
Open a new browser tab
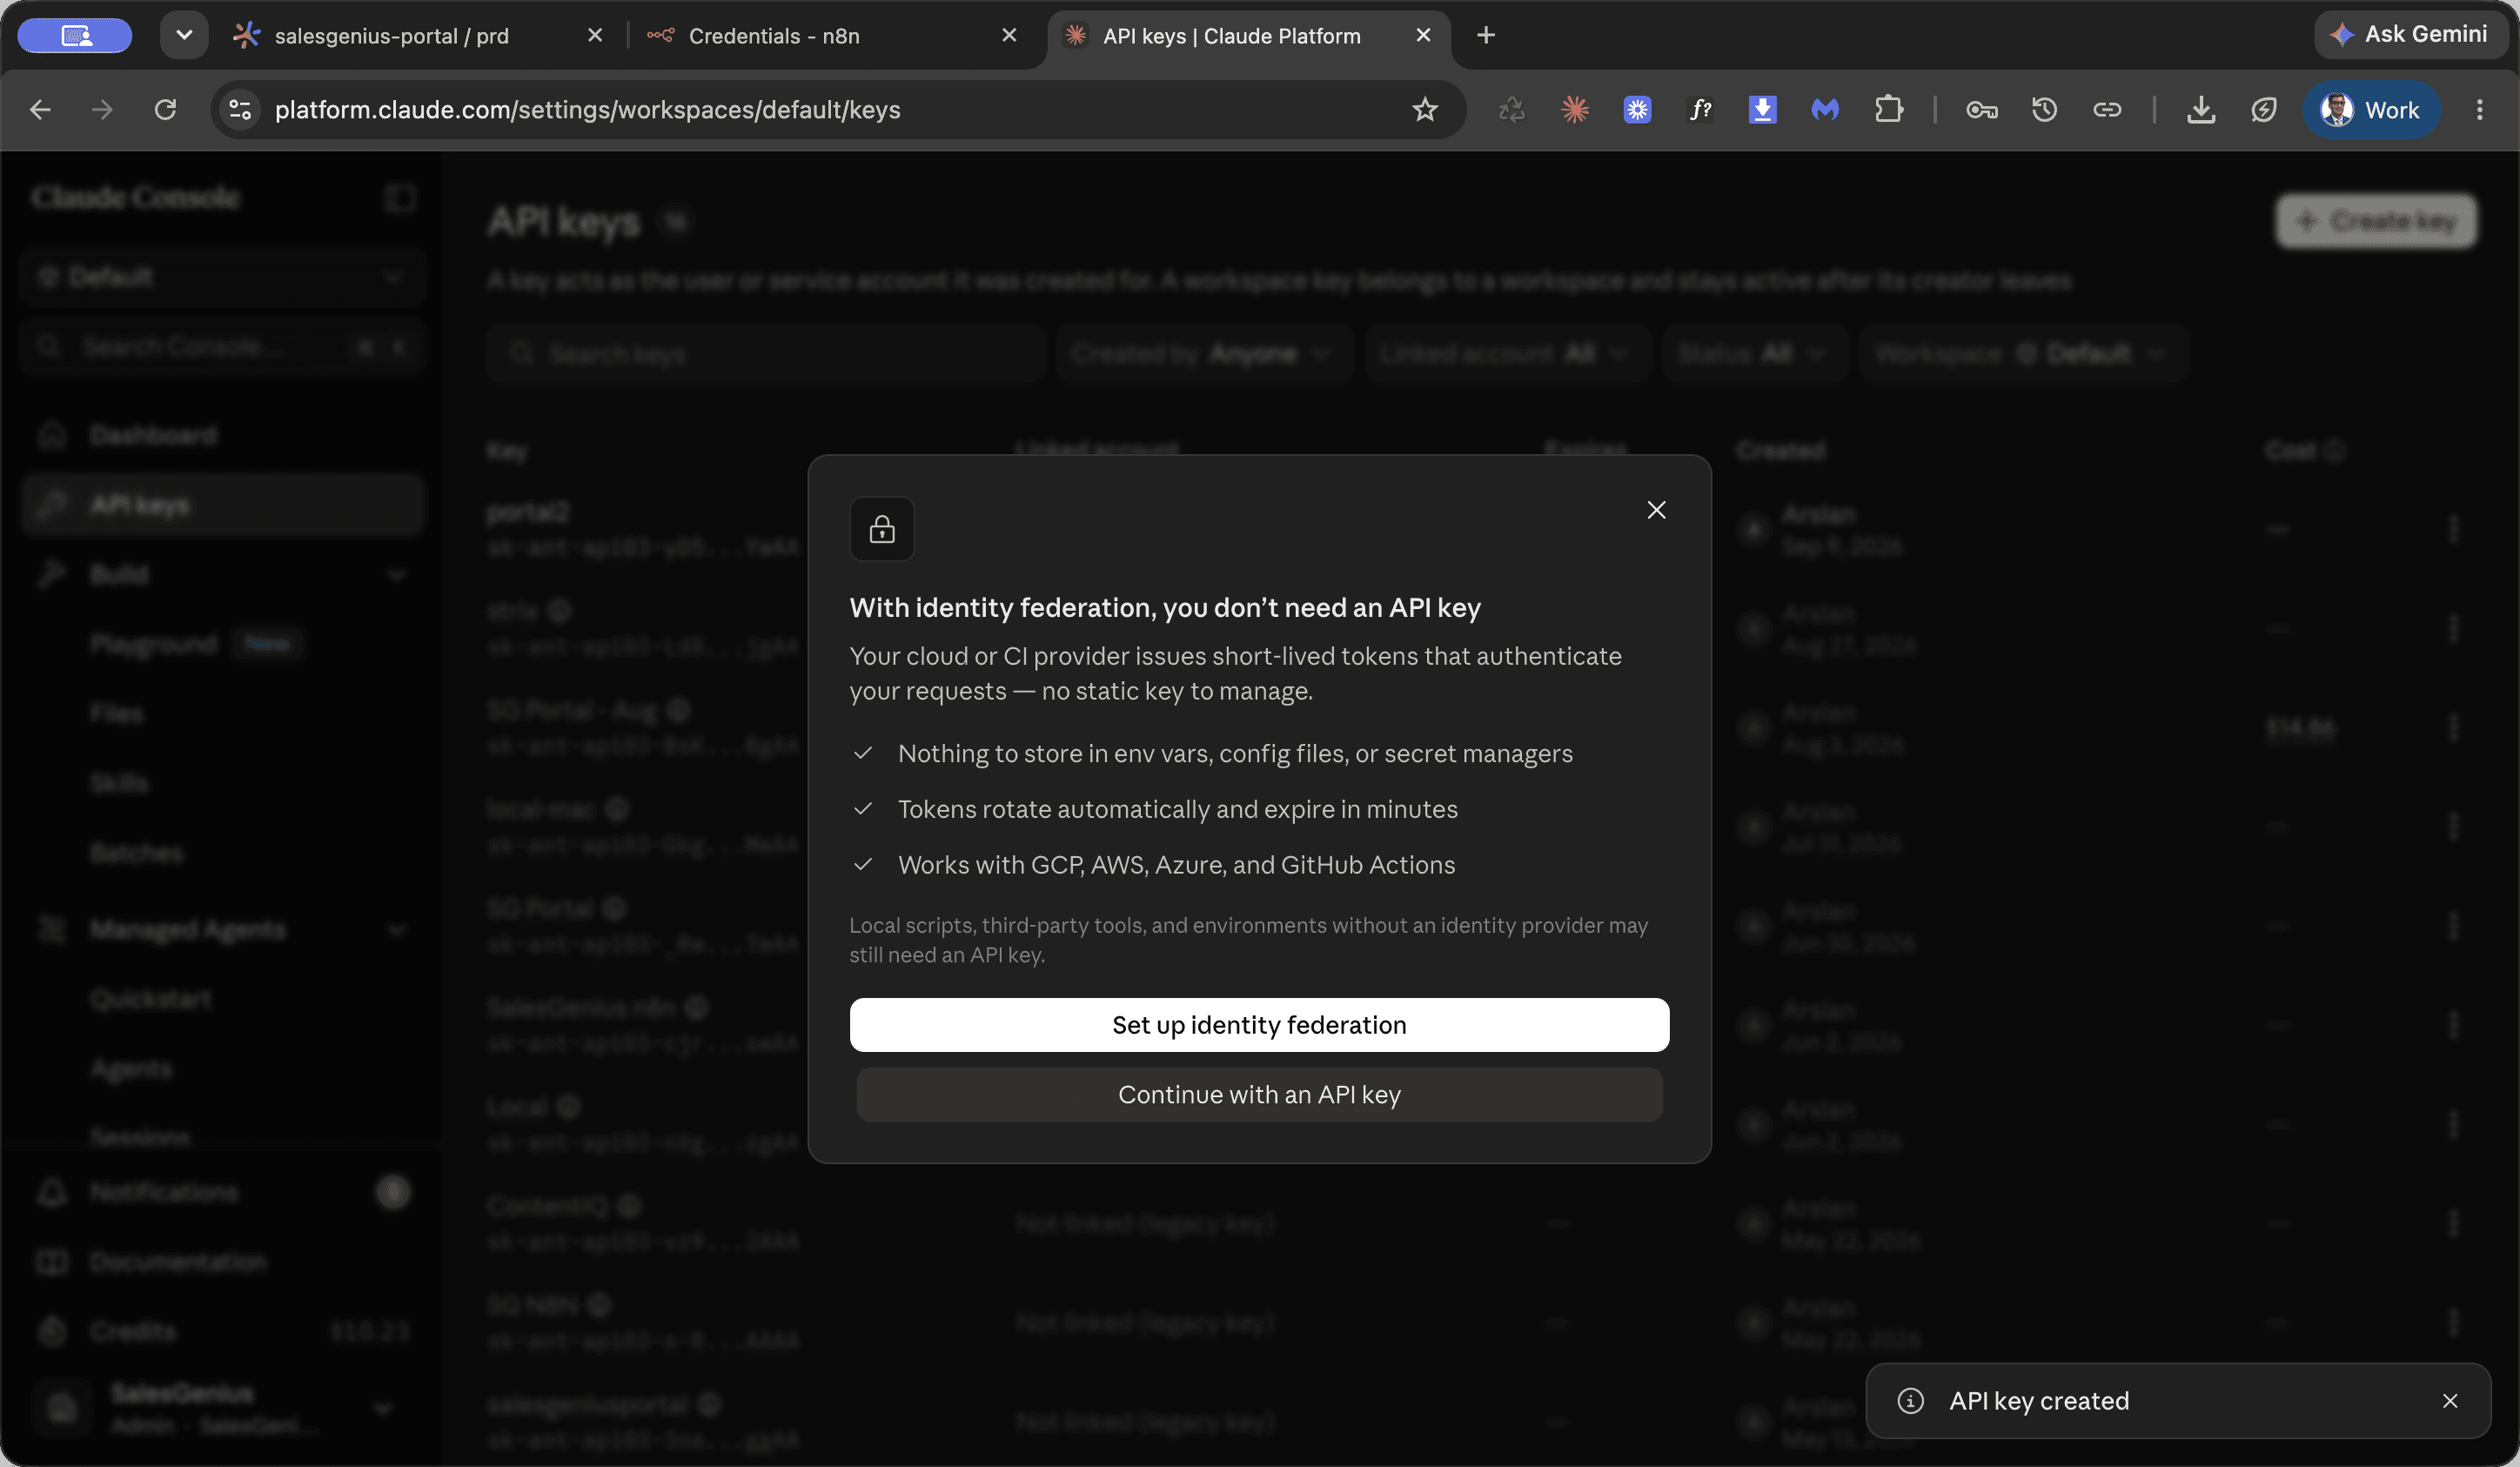(x=1486, y=36)
